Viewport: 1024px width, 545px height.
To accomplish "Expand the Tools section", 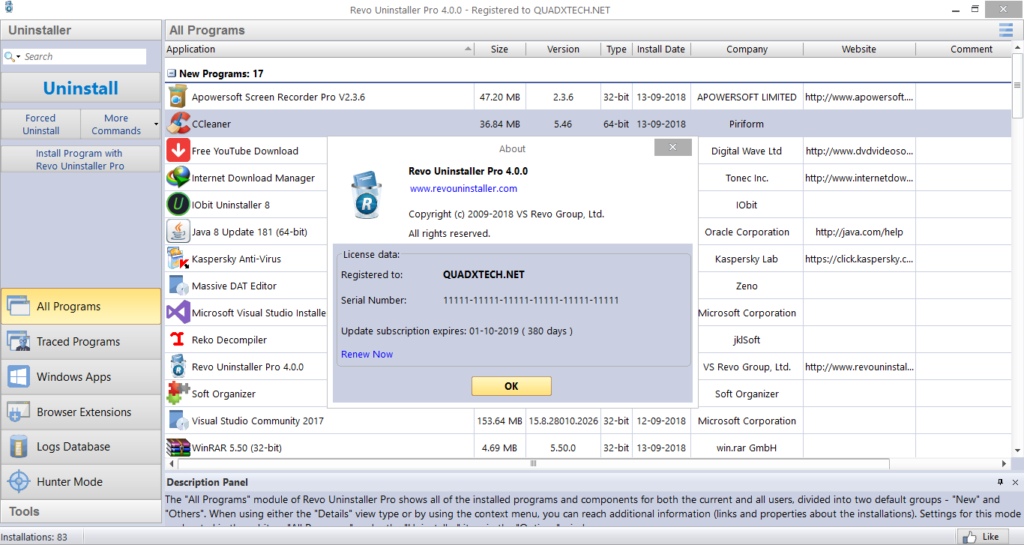I will 81,512.
